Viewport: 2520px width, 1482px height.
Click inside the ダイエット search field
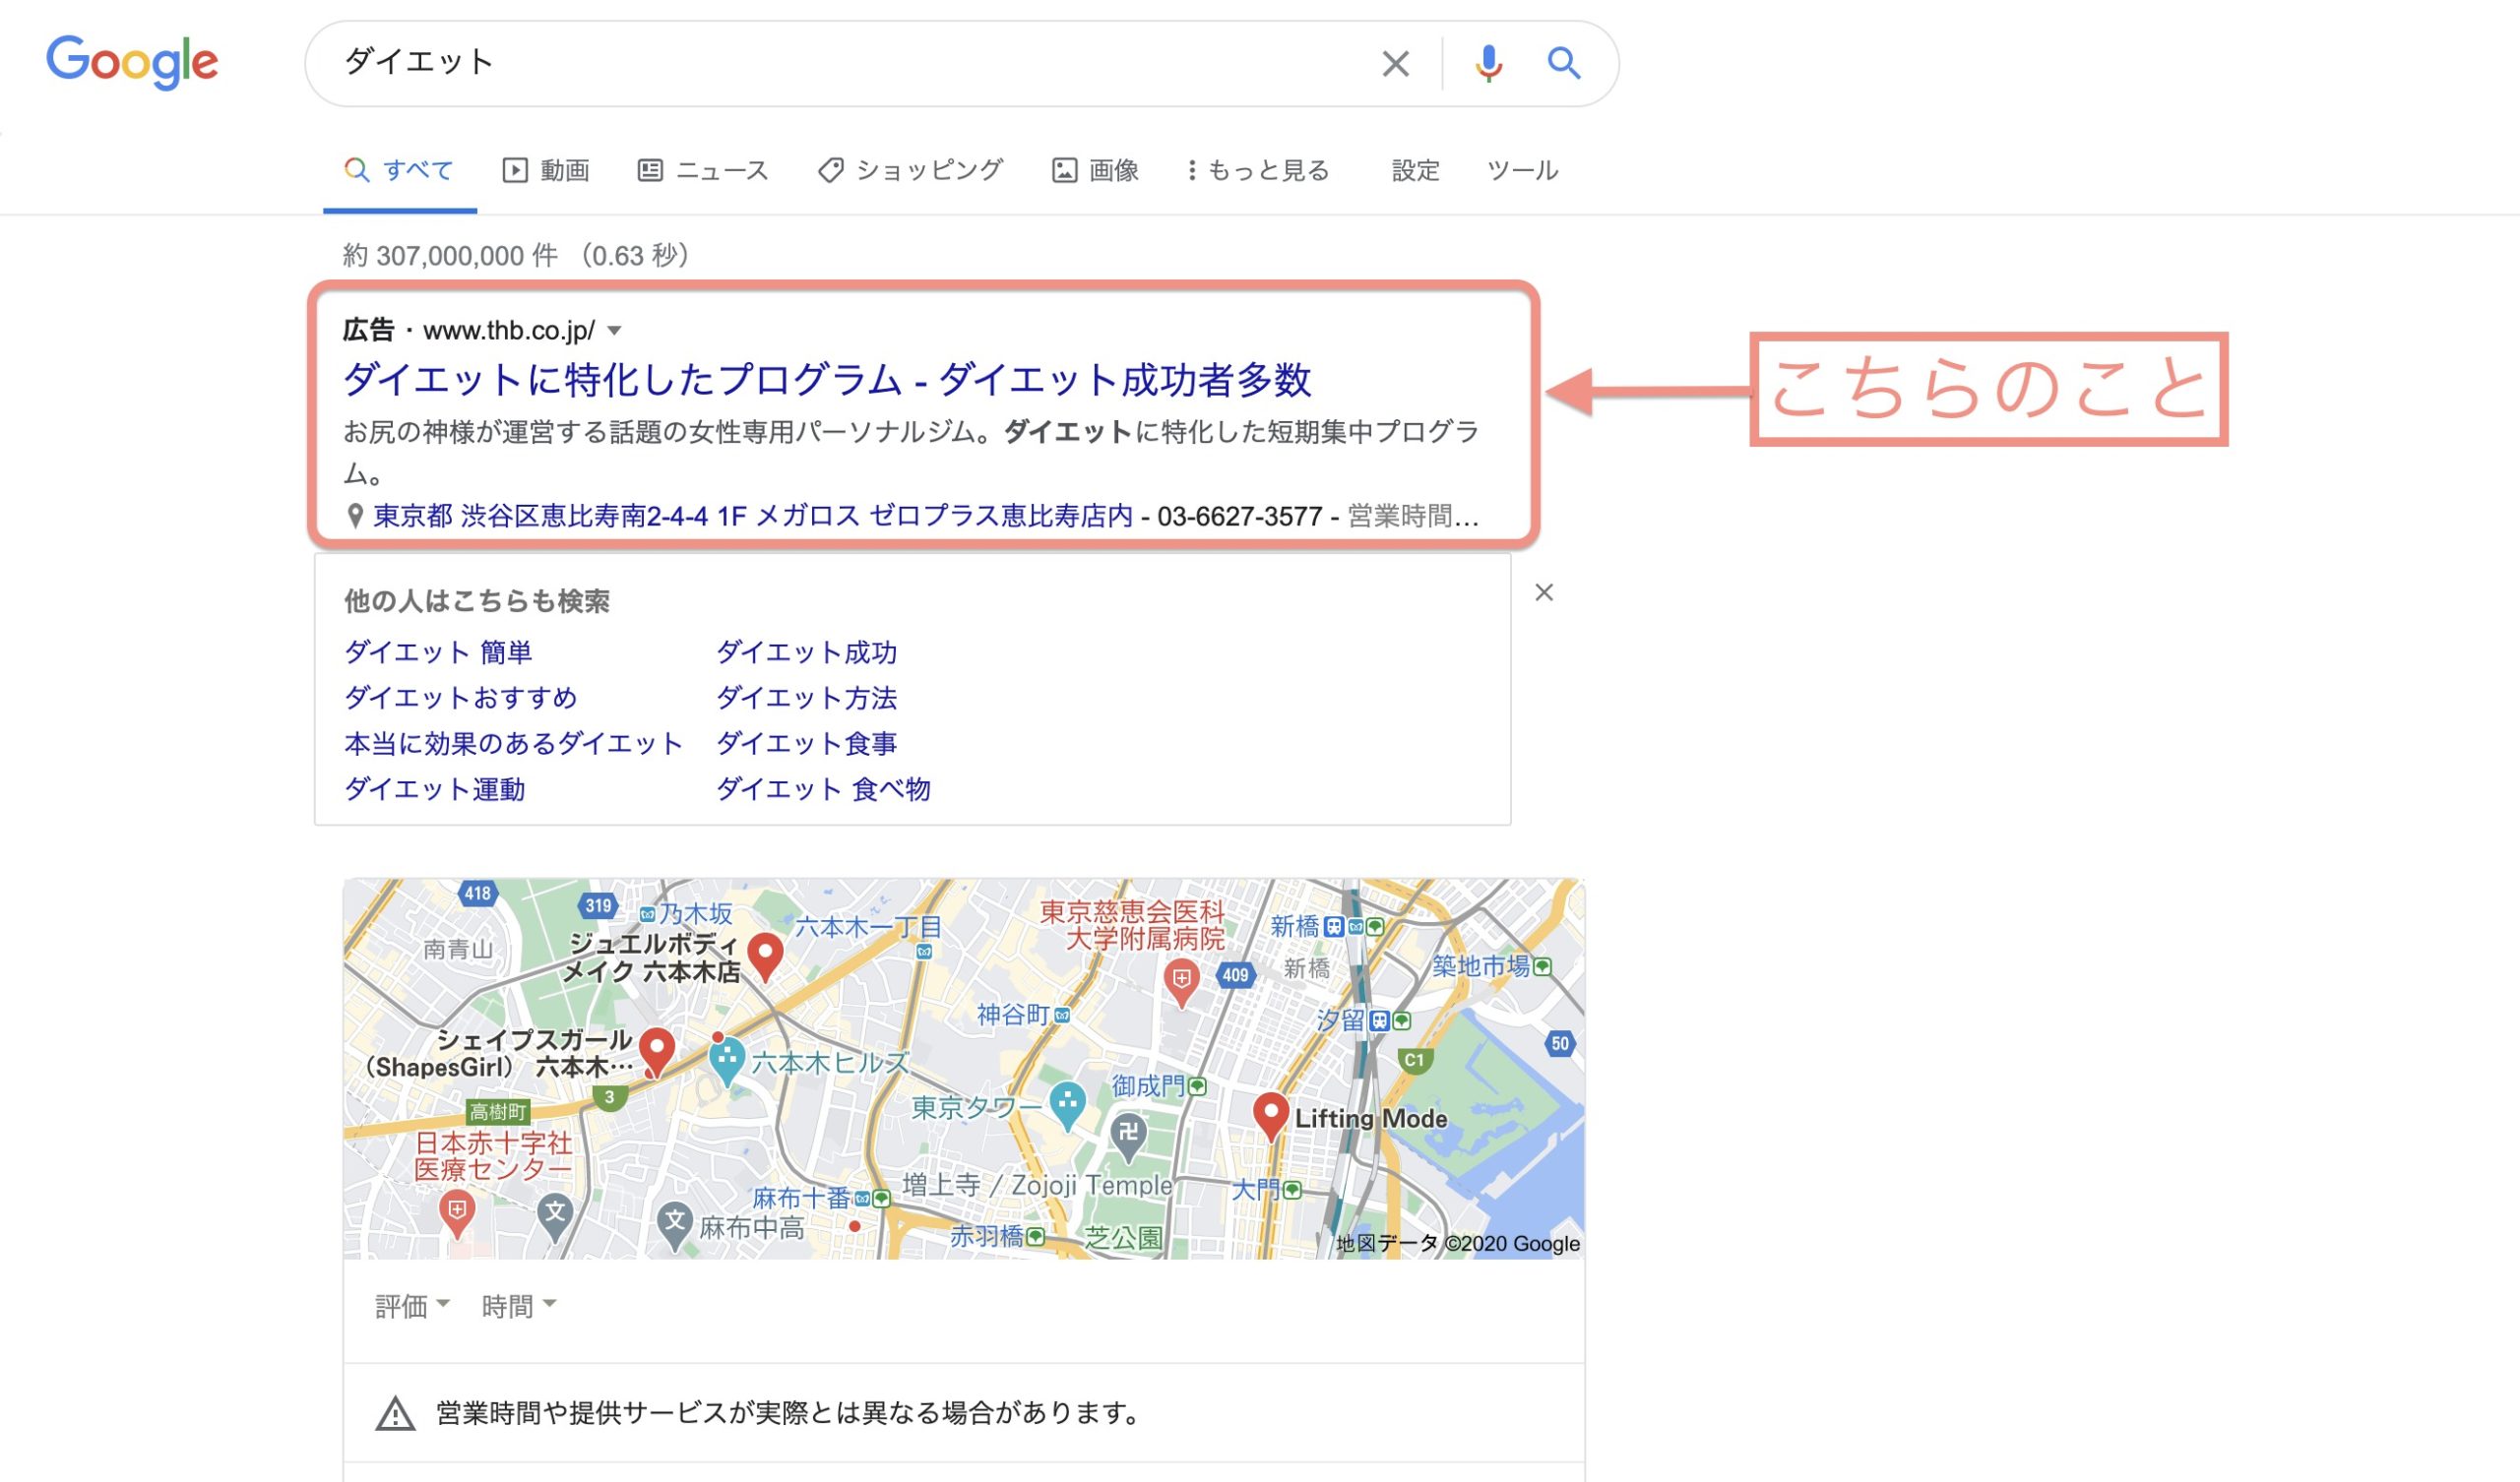(x=850, y=63)
